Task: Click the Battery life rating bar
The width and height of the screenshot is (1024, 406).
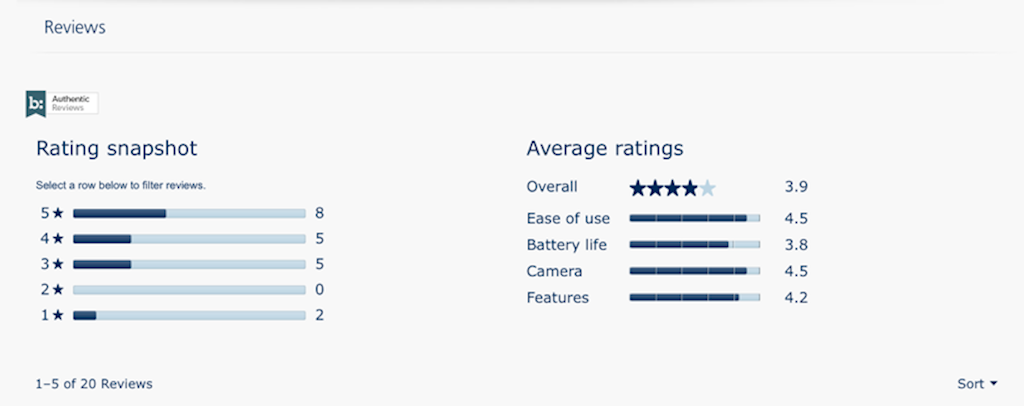Action: tap(694, 244)
